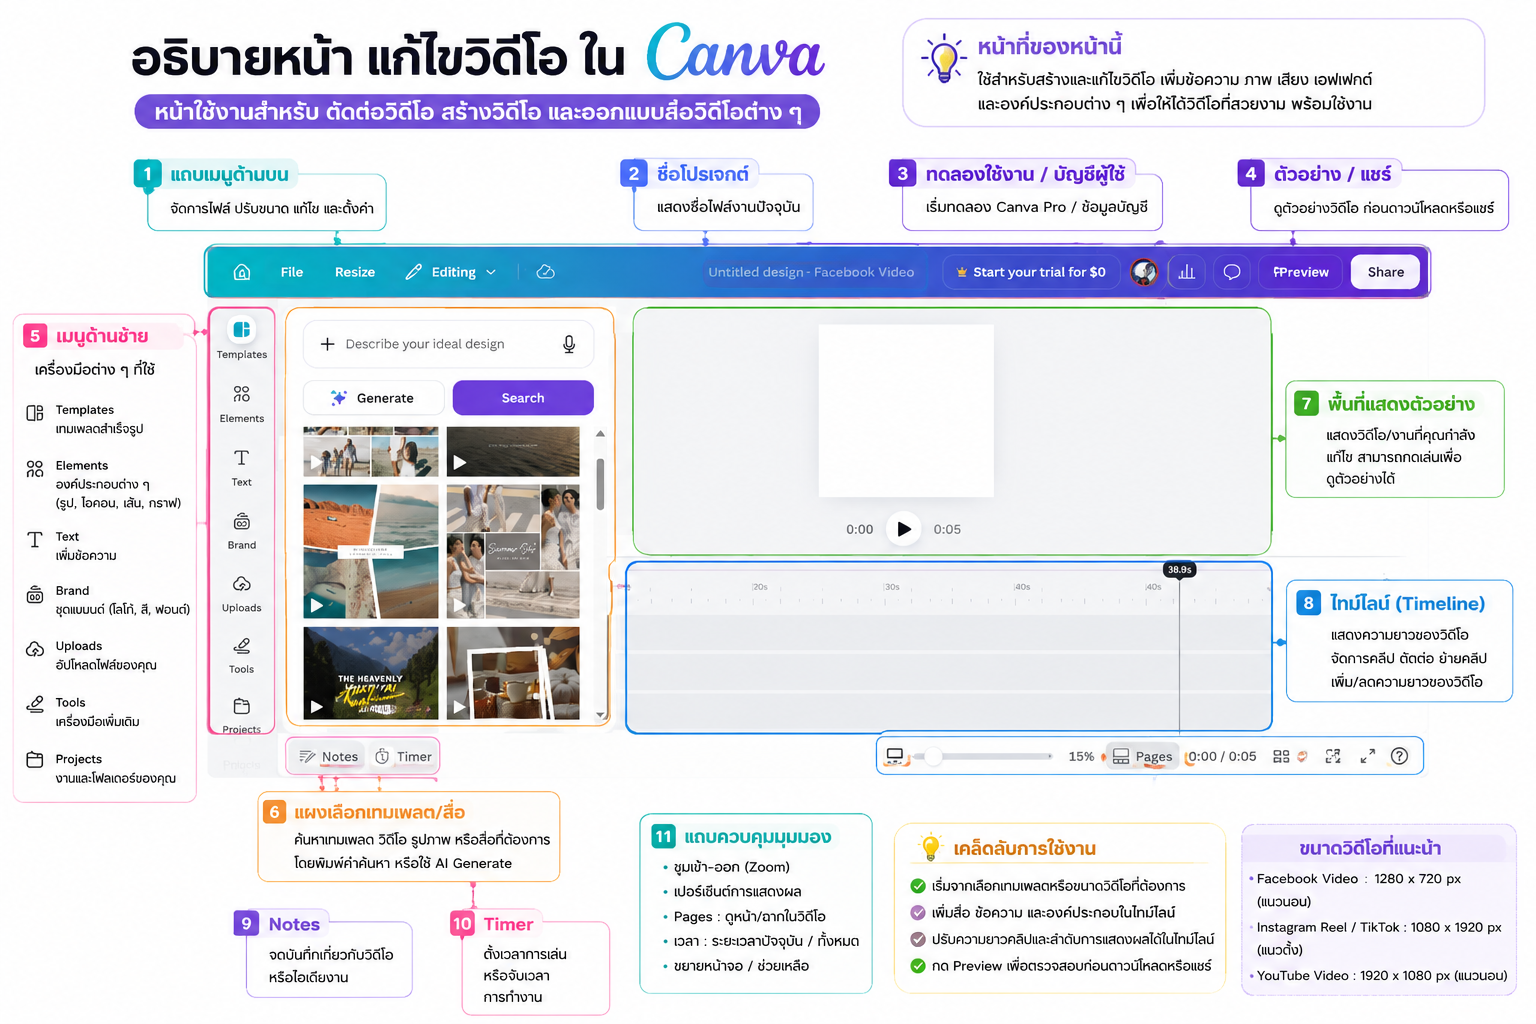
Task: Click the 20s mark on timeline ruler
Action: pos(760,587)
